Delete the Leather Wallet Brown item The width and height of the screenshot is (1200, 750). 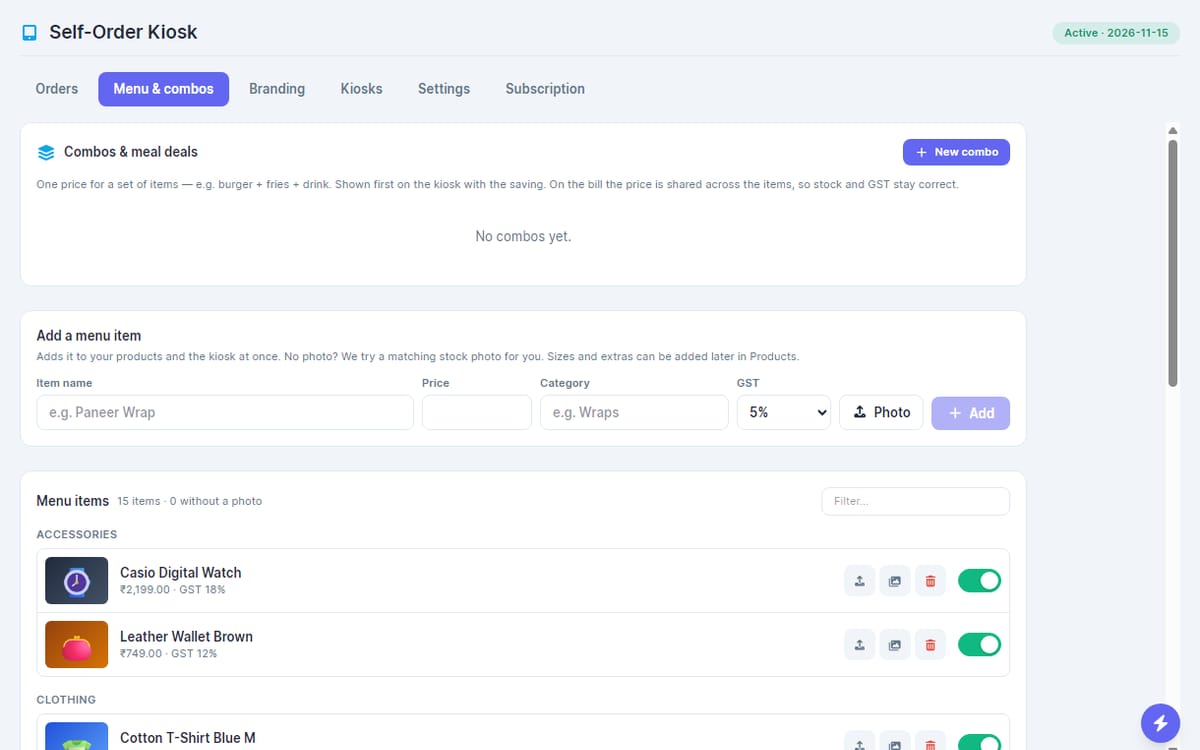pos(930,645)
